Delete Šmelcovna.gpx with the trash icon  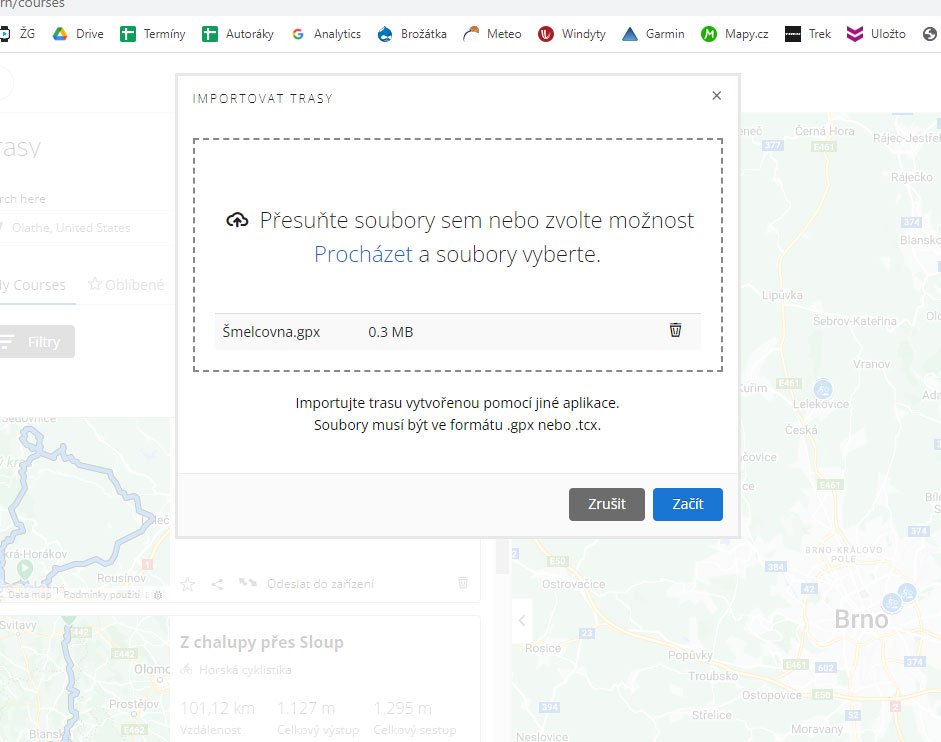(675, 330)
